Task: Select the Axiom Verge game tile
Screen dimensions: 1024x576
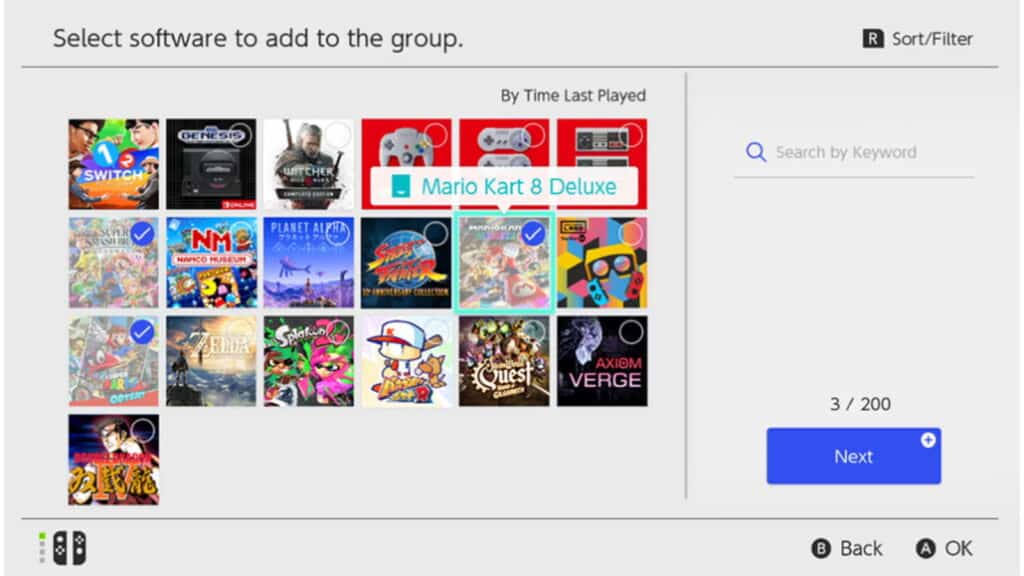Action: [602, 360]
